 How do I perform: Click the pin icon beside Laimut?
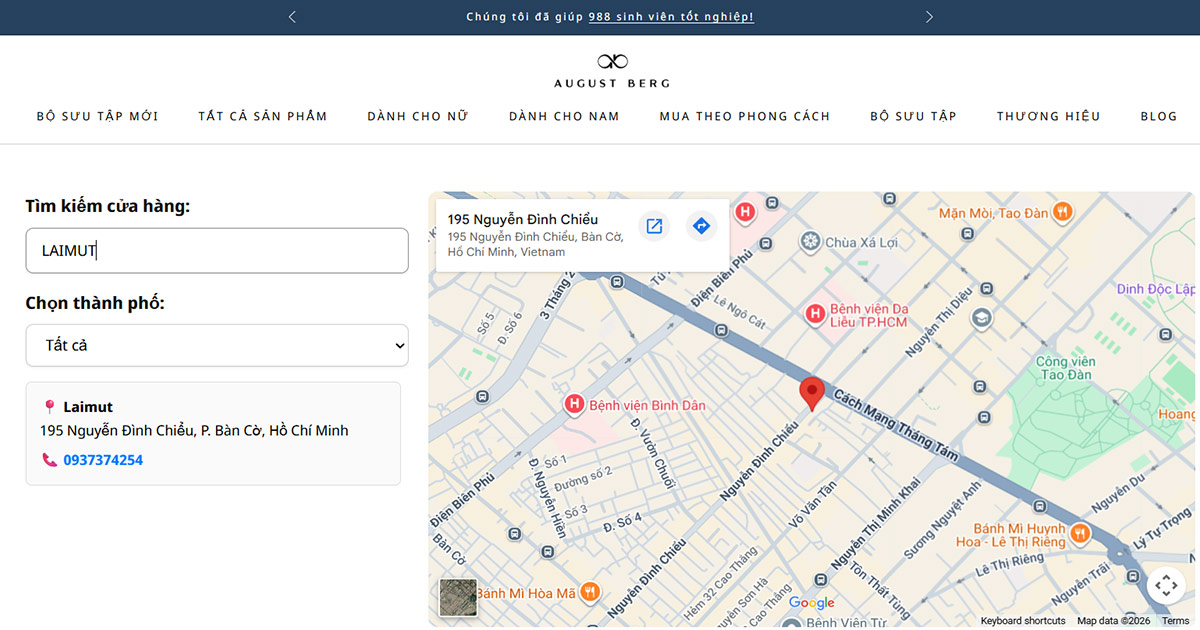coord(49,407)
